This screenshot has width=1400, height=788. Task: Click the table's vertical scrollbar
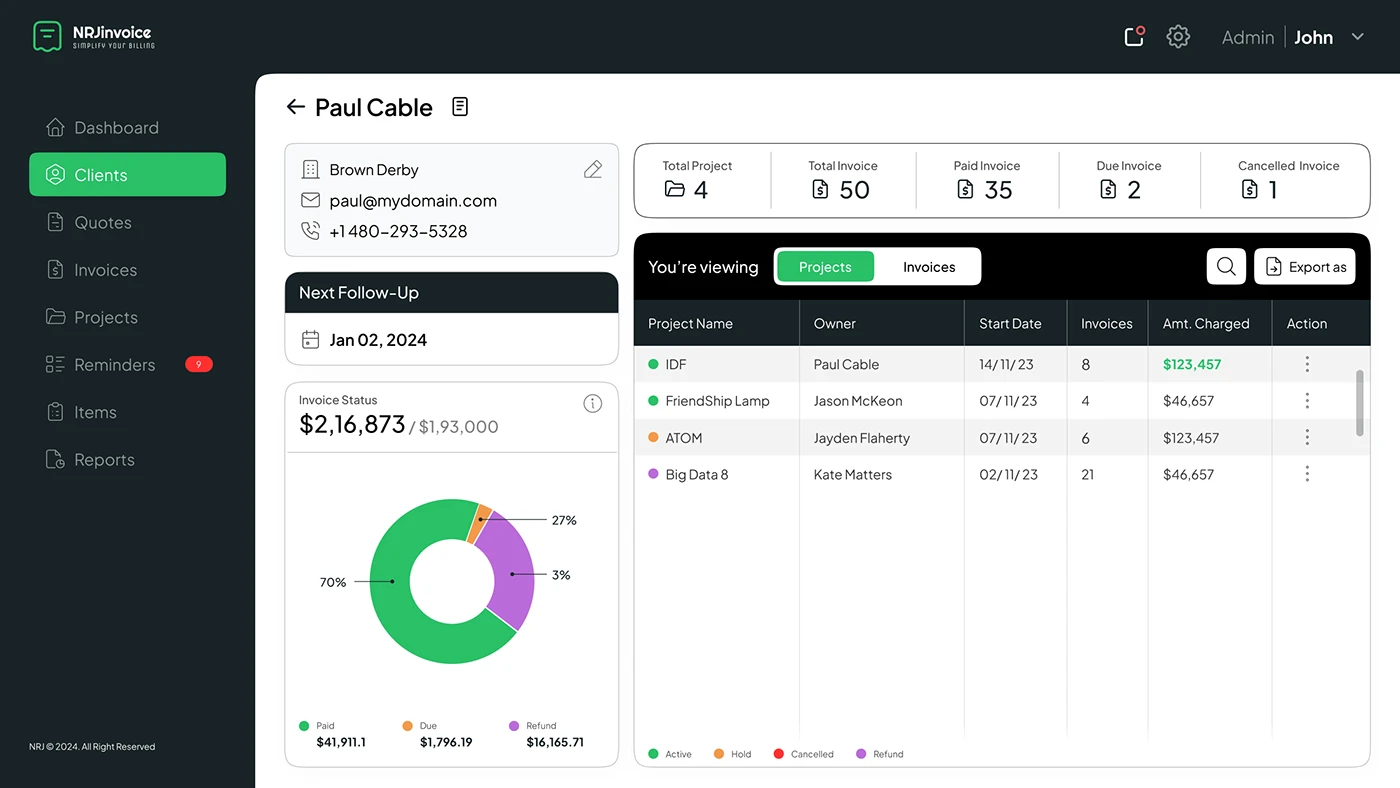pyautogui.click(x=1360, y=403)
